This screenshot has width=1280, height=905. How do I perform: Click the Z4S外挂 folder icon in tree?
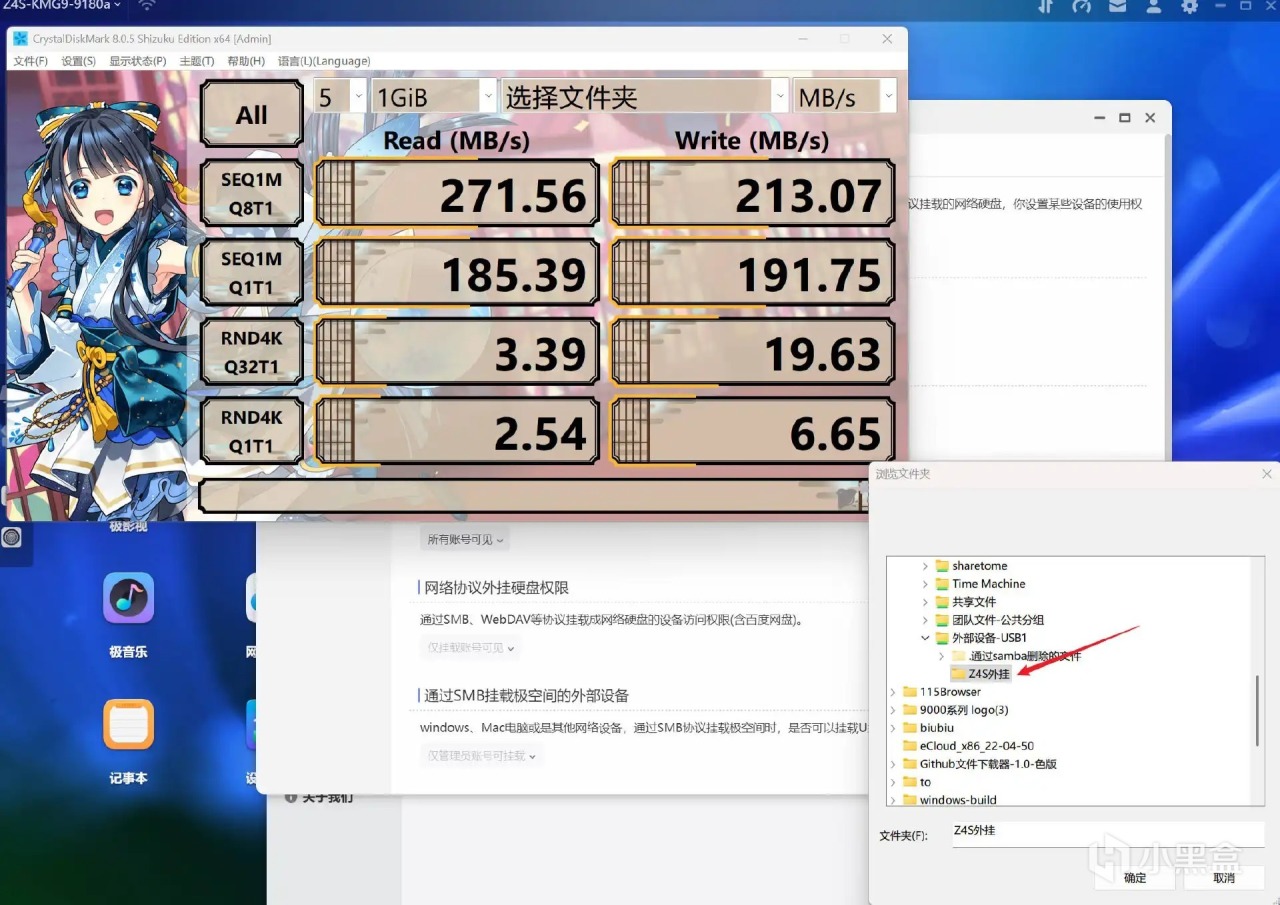[x=958, y=674]
